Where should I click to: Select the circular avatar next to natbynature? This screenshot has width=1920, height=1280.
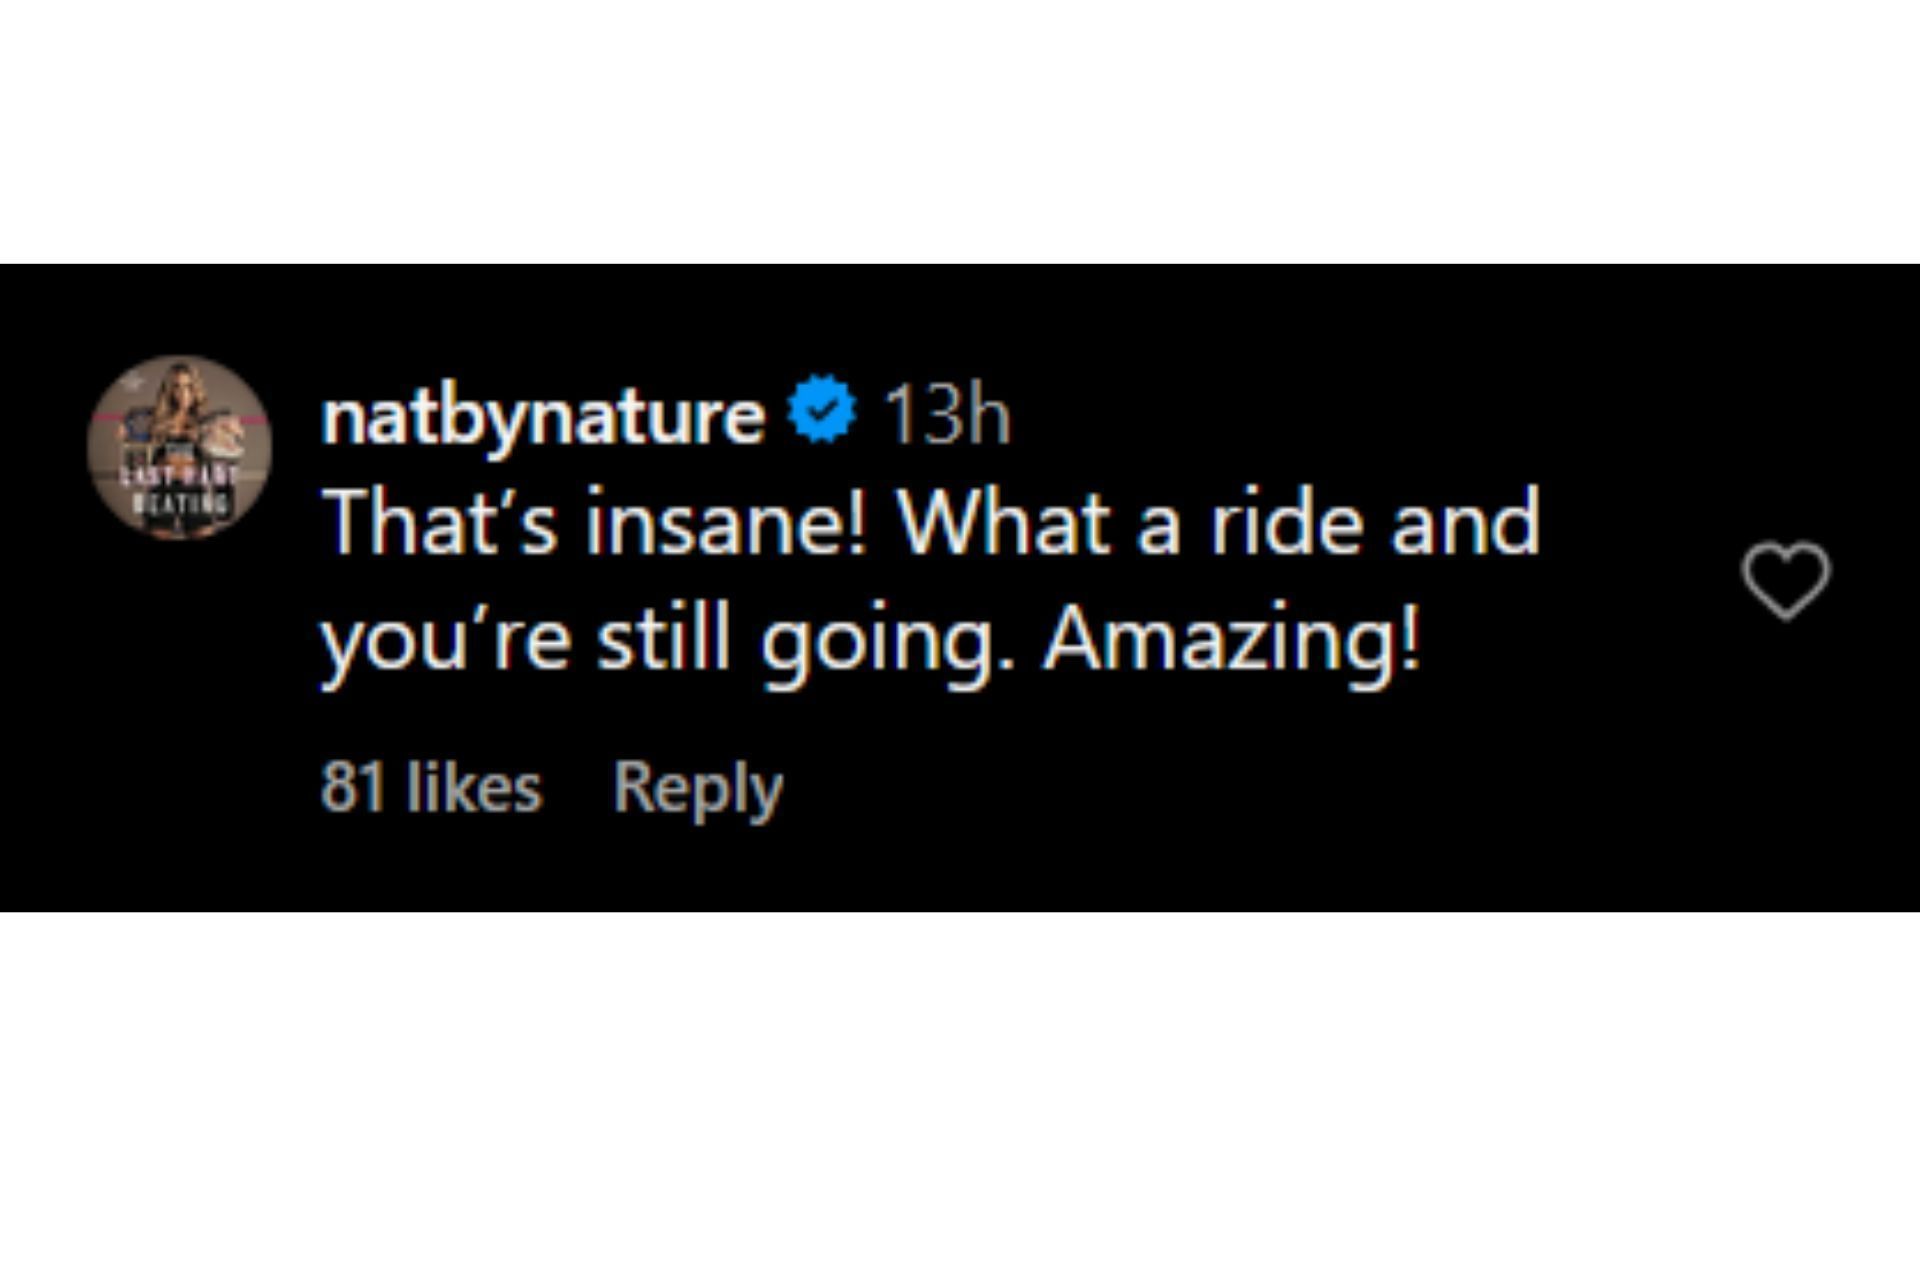click(x=180, y=447)
